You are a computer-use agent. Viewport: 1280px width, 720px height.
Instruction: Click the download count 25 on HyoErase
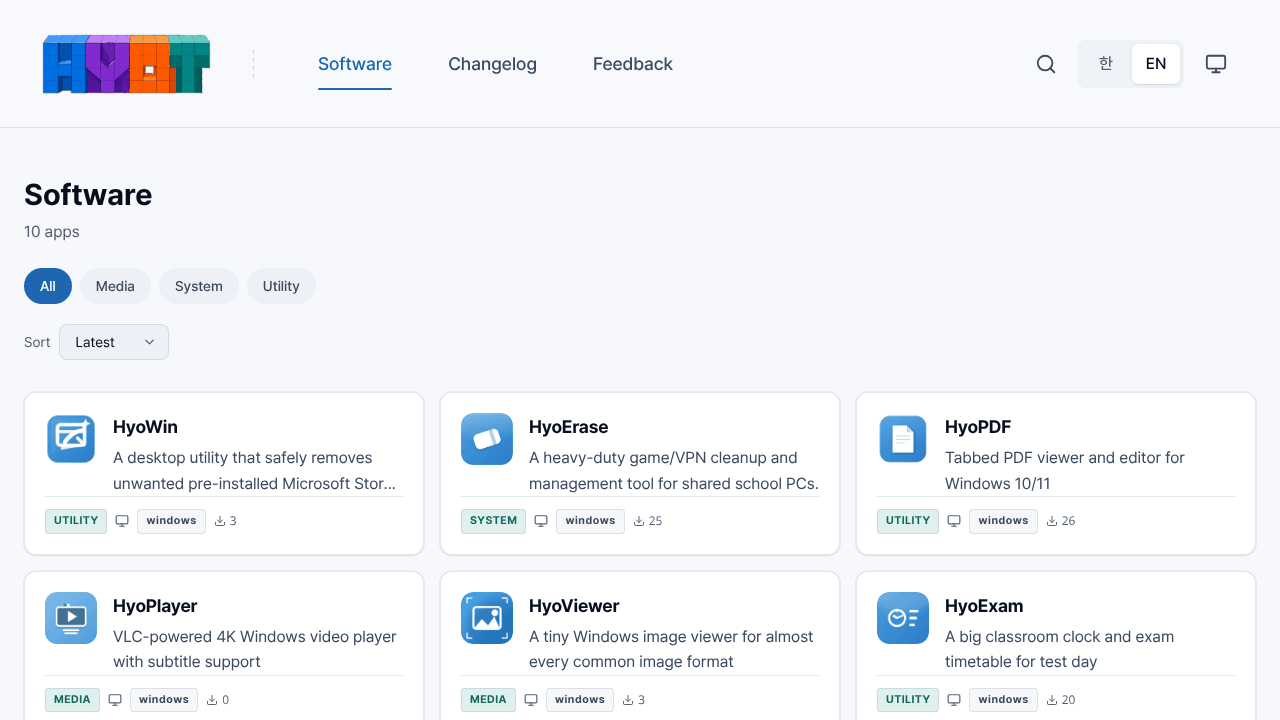(x=656, y=521)
